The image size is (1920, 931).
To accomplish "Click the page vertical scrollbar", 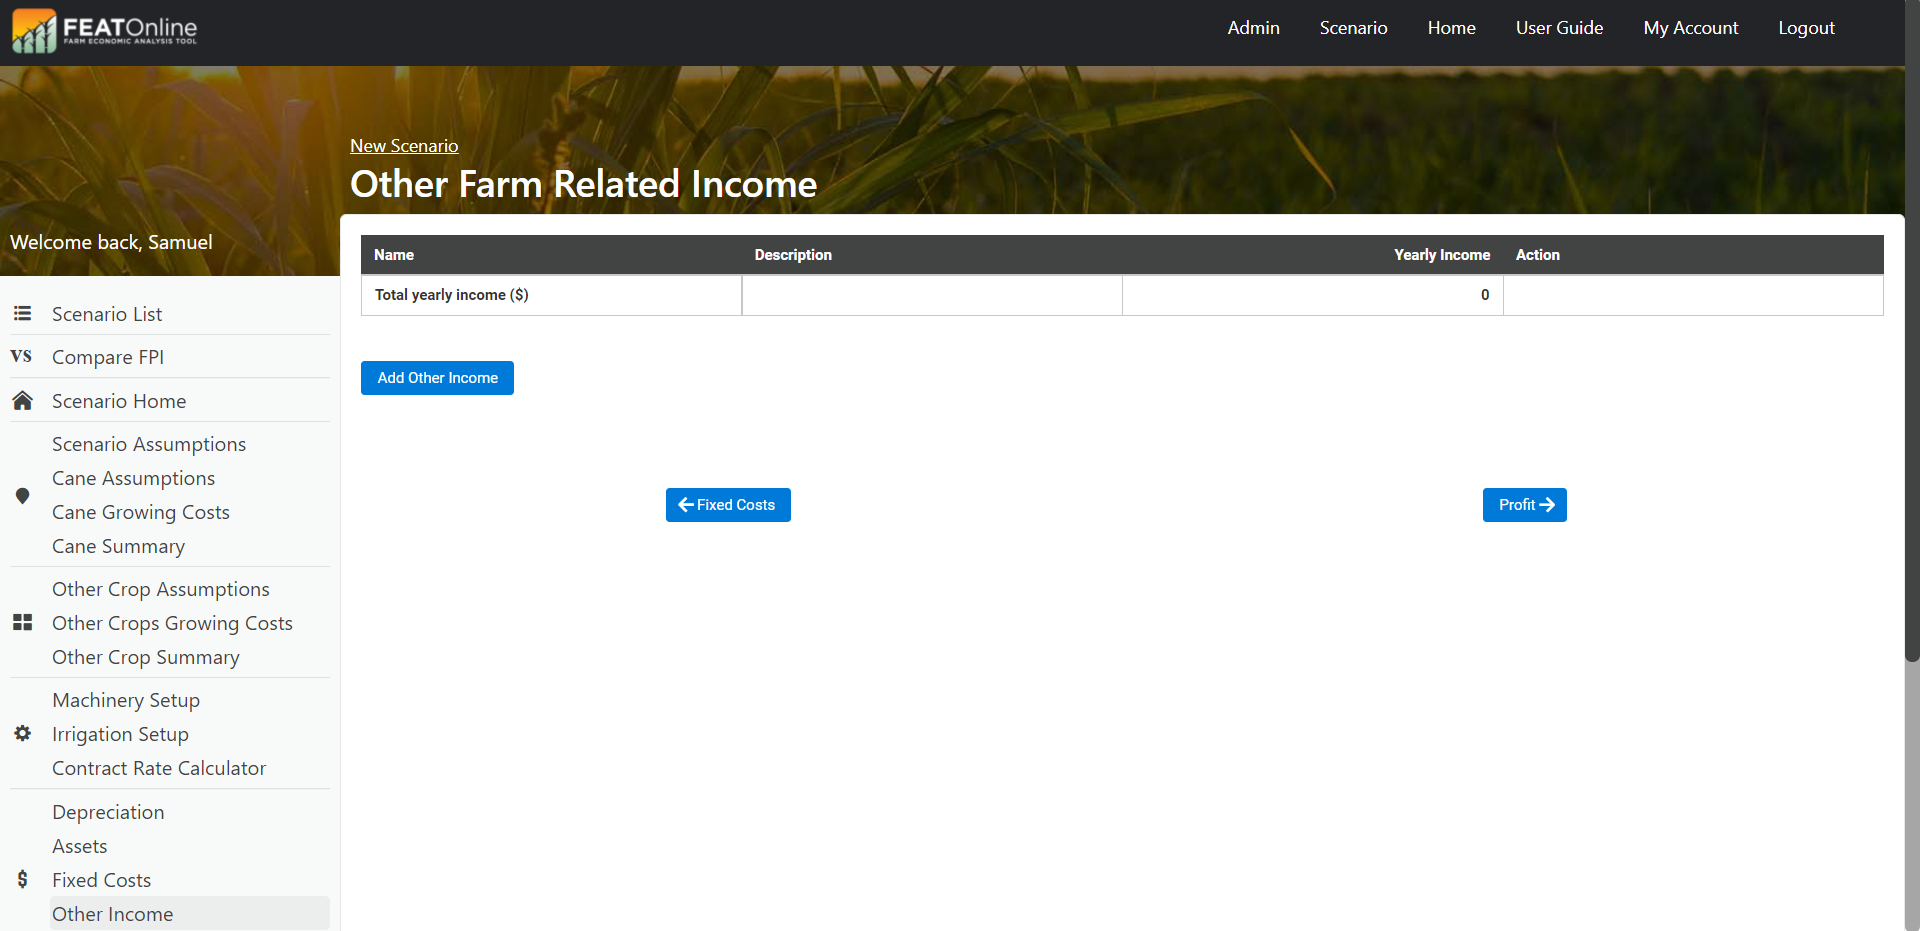I will (1912, 400).
